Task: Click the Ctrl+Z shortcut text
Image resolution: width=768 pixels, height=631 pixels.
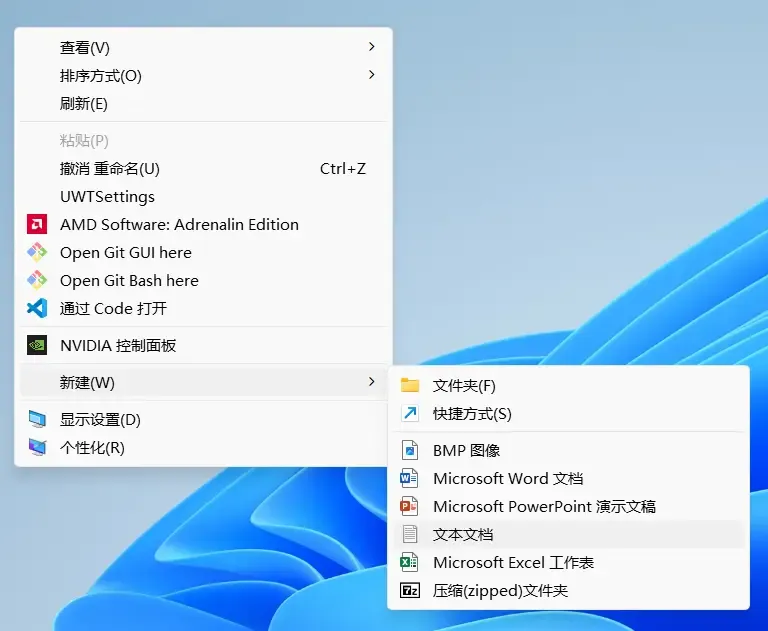Action: [x=343, y=169]
